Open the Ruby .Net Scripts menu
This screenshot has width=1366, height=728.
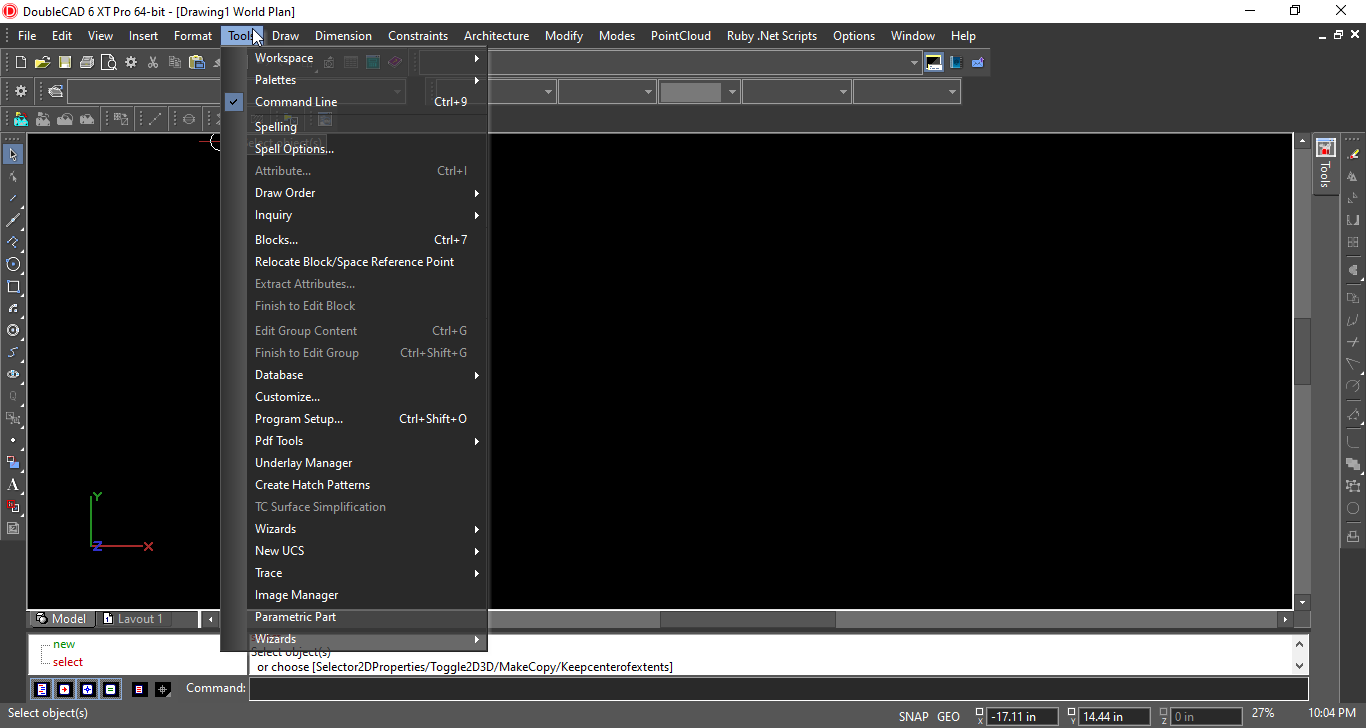772,36
